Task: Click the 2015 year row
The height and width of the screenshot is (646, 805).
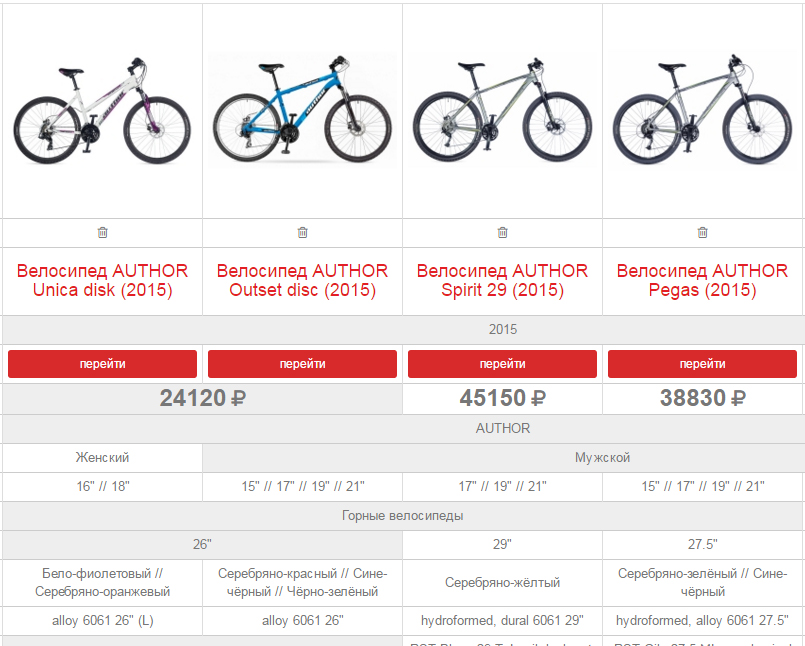Action: [x=402, y=330]
